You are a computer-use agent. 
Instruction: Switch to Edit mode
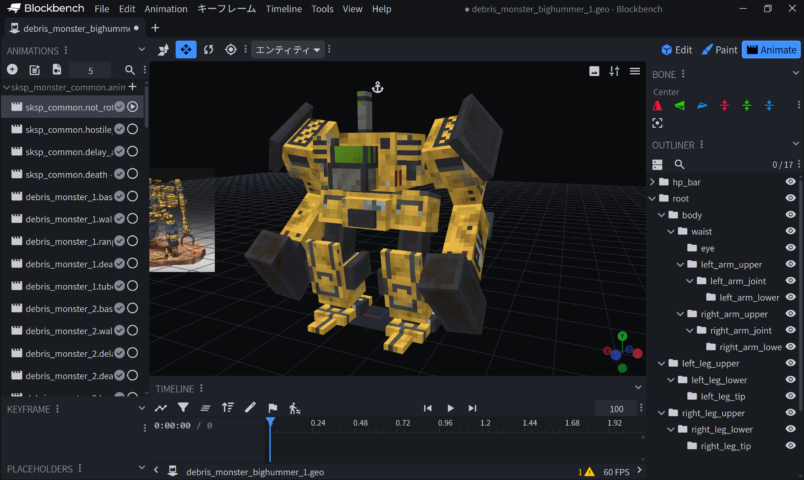tap(677, 49)
